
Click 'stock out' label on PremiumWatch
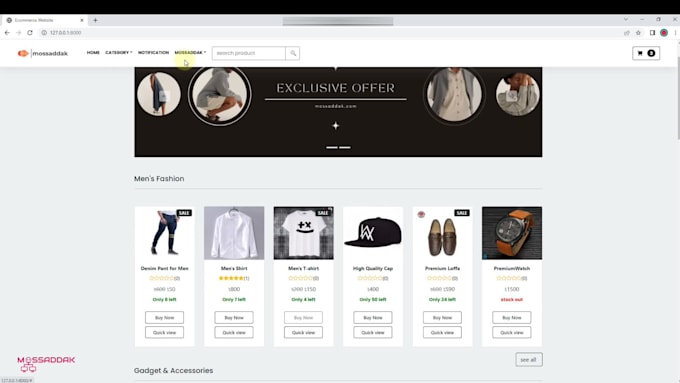click(512, 299)
